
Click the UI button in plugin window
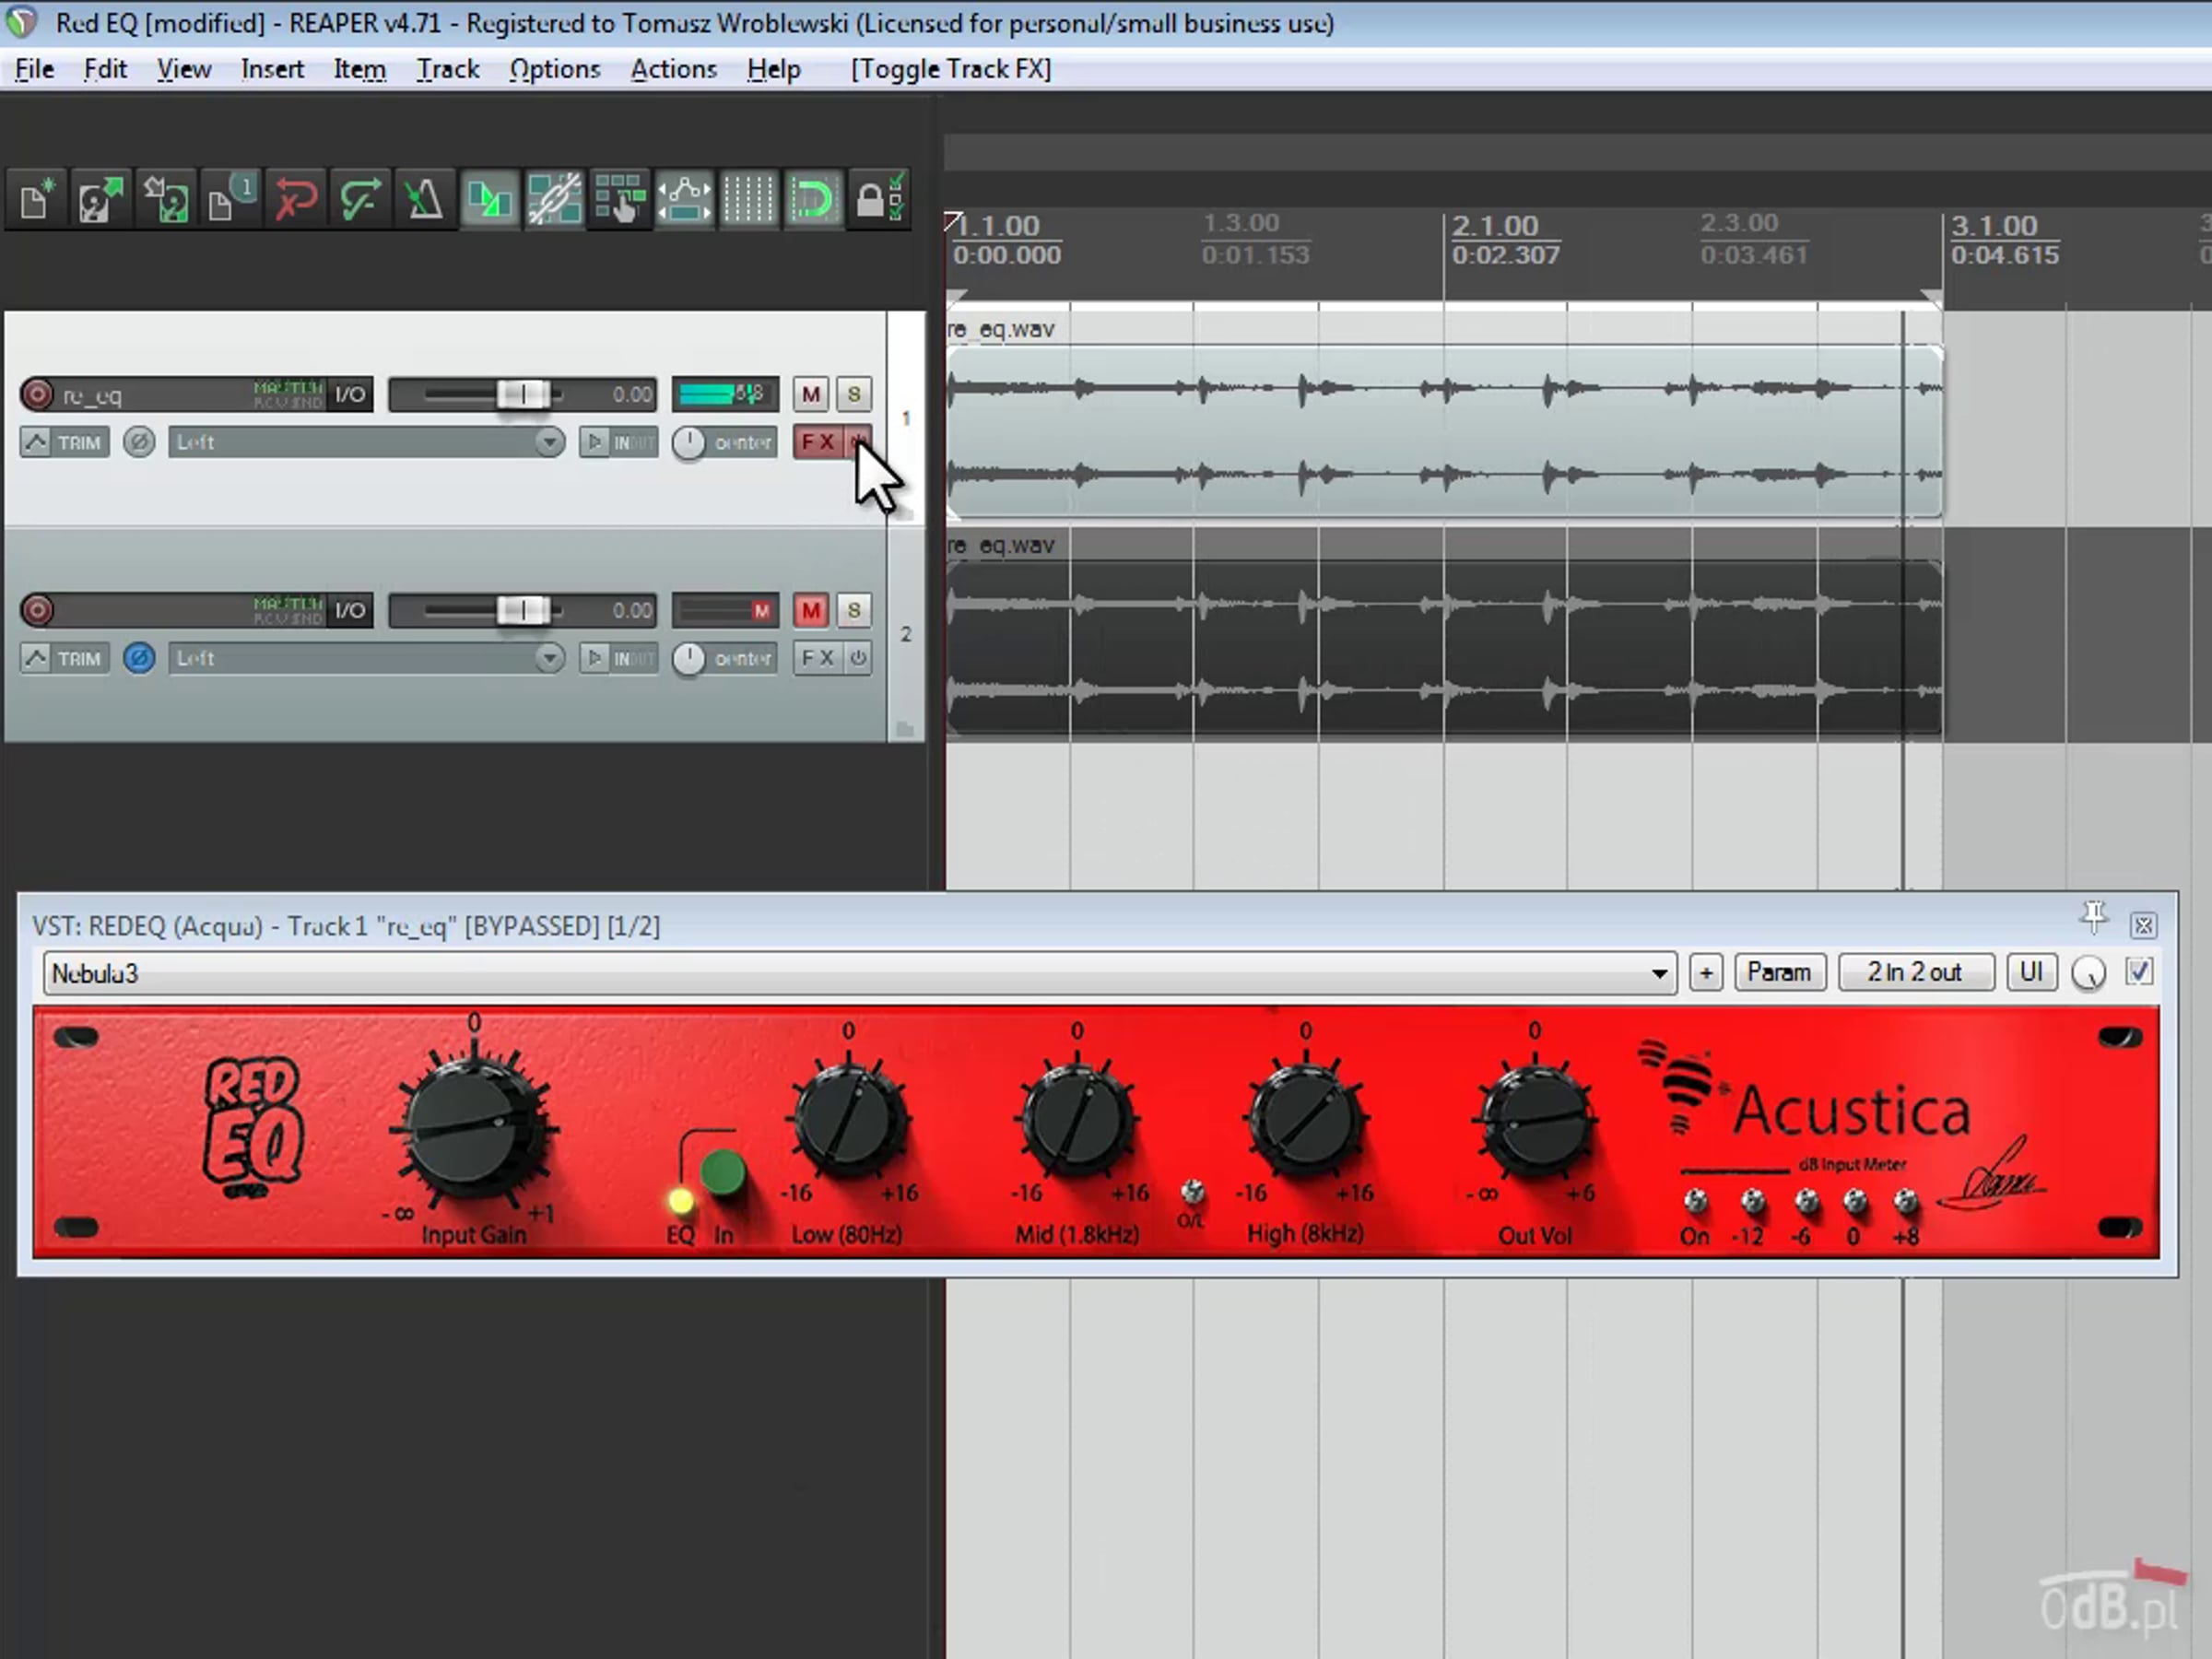click(2031, 973)
